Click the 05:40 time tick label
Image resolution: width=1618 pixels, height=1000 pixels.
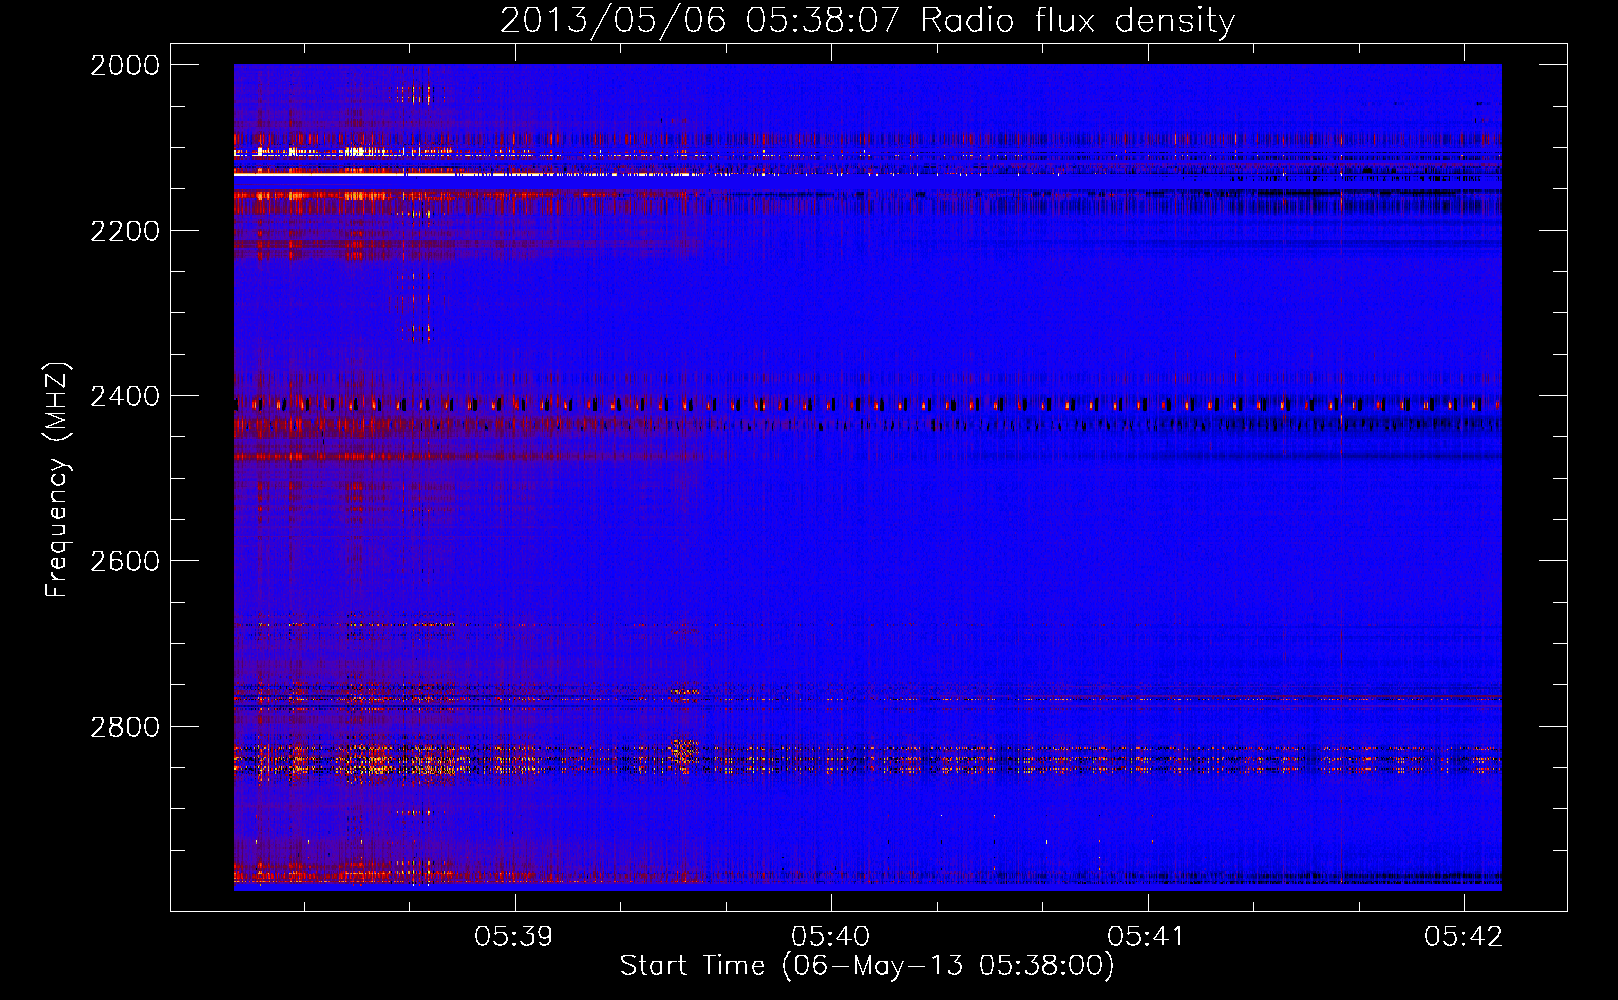point(831,937)
